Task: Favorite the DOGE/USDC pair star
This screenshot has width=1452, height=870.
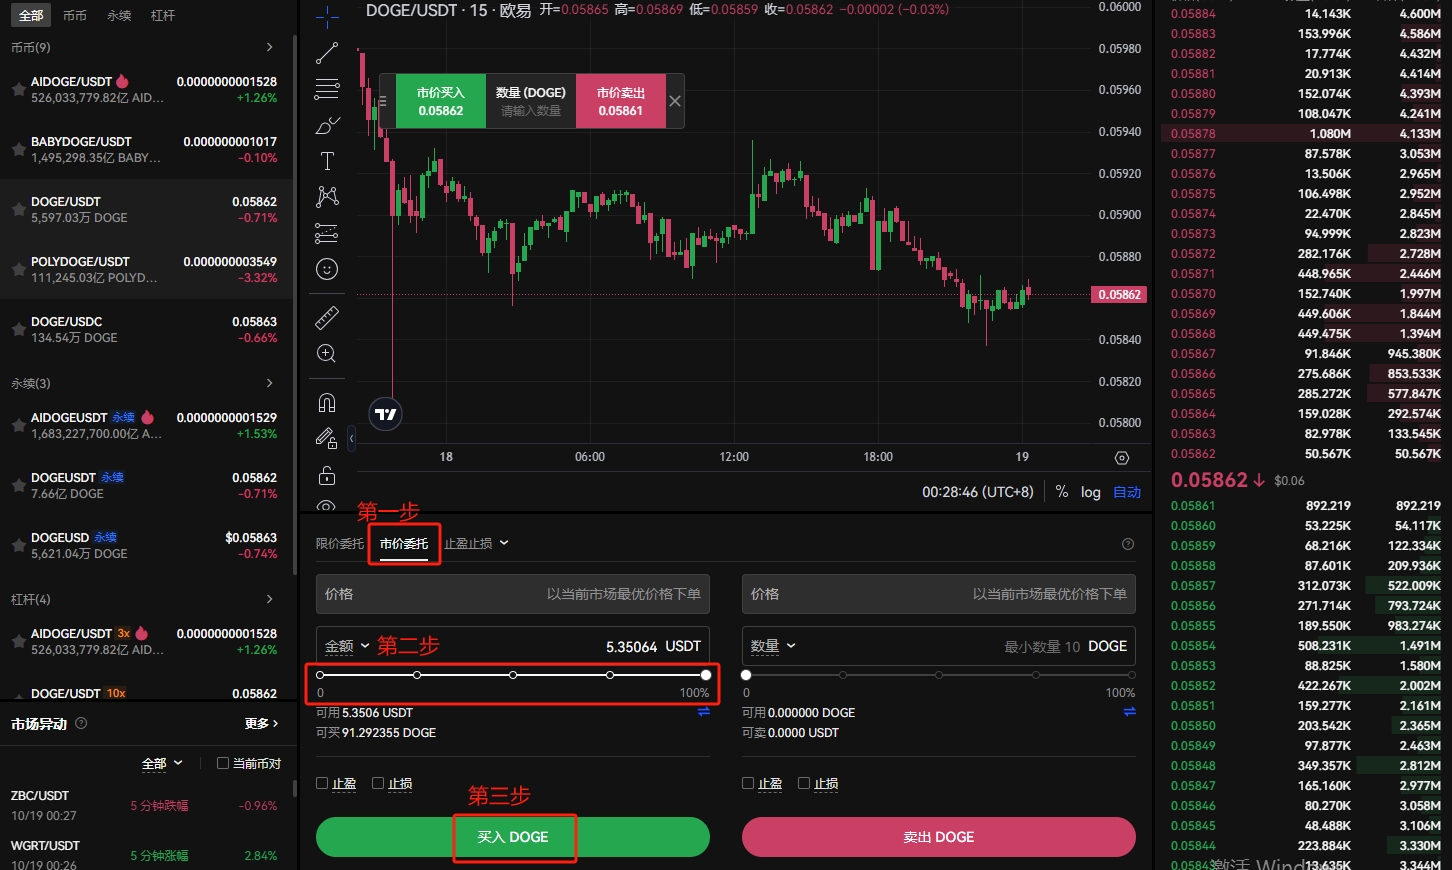Action: point(18,329)
